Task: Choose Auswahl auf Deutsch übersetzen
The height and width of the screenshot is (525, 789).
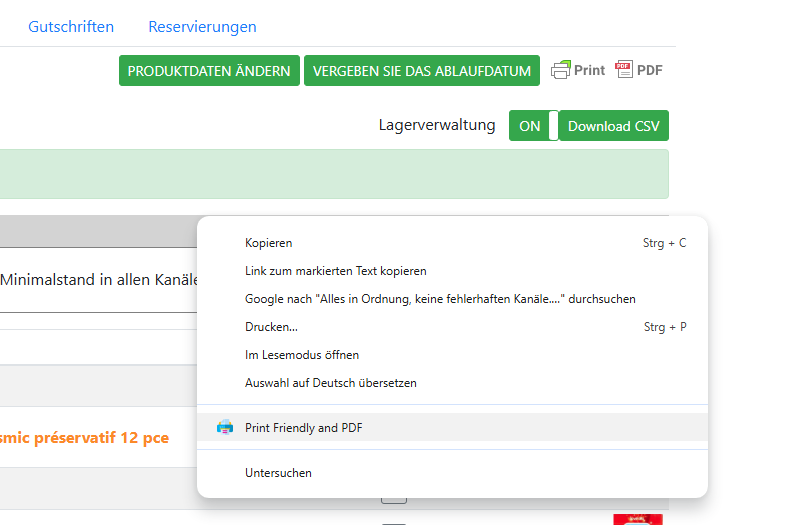Action: (x=452, y=383)
